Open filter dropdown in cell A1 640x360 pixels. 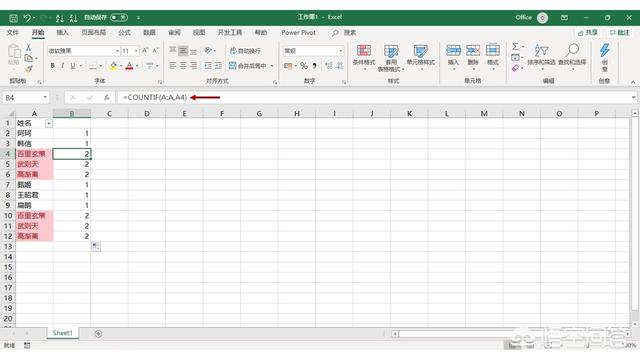pyautogui.click(x=49, y=124)
